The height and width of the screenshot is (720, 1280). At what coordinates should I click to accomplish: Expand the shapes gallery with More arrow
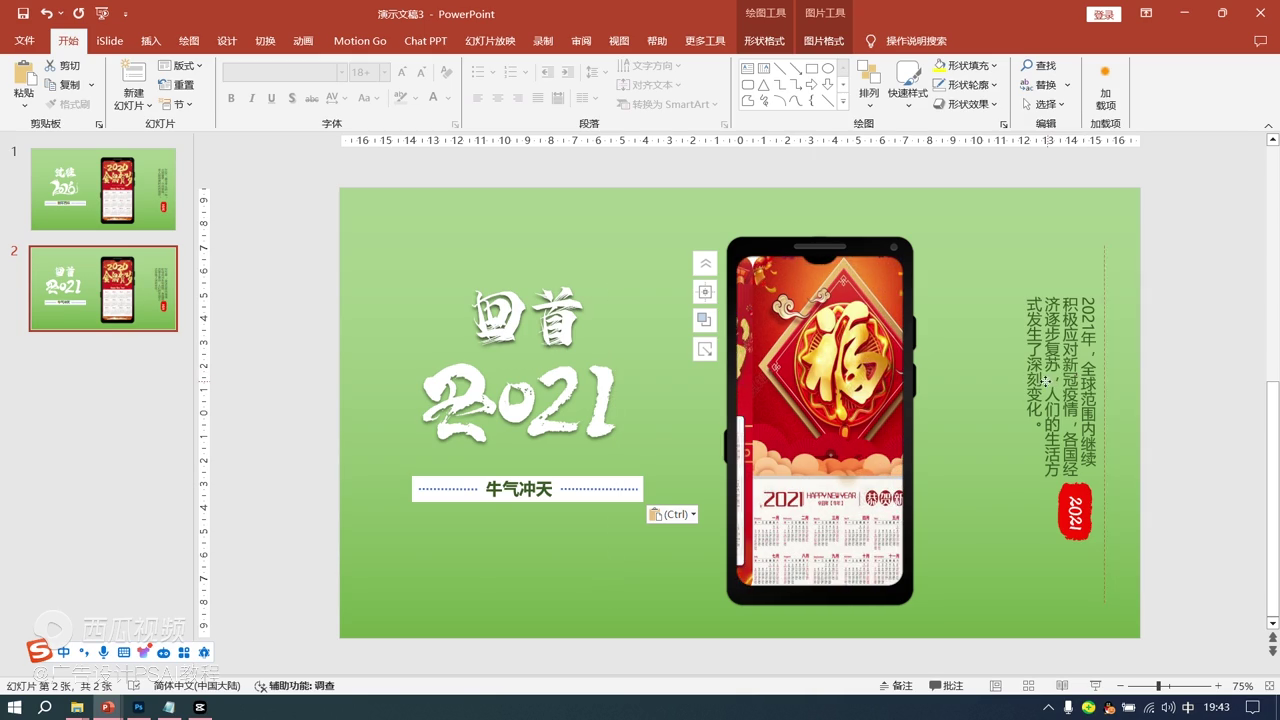[843, 102]
